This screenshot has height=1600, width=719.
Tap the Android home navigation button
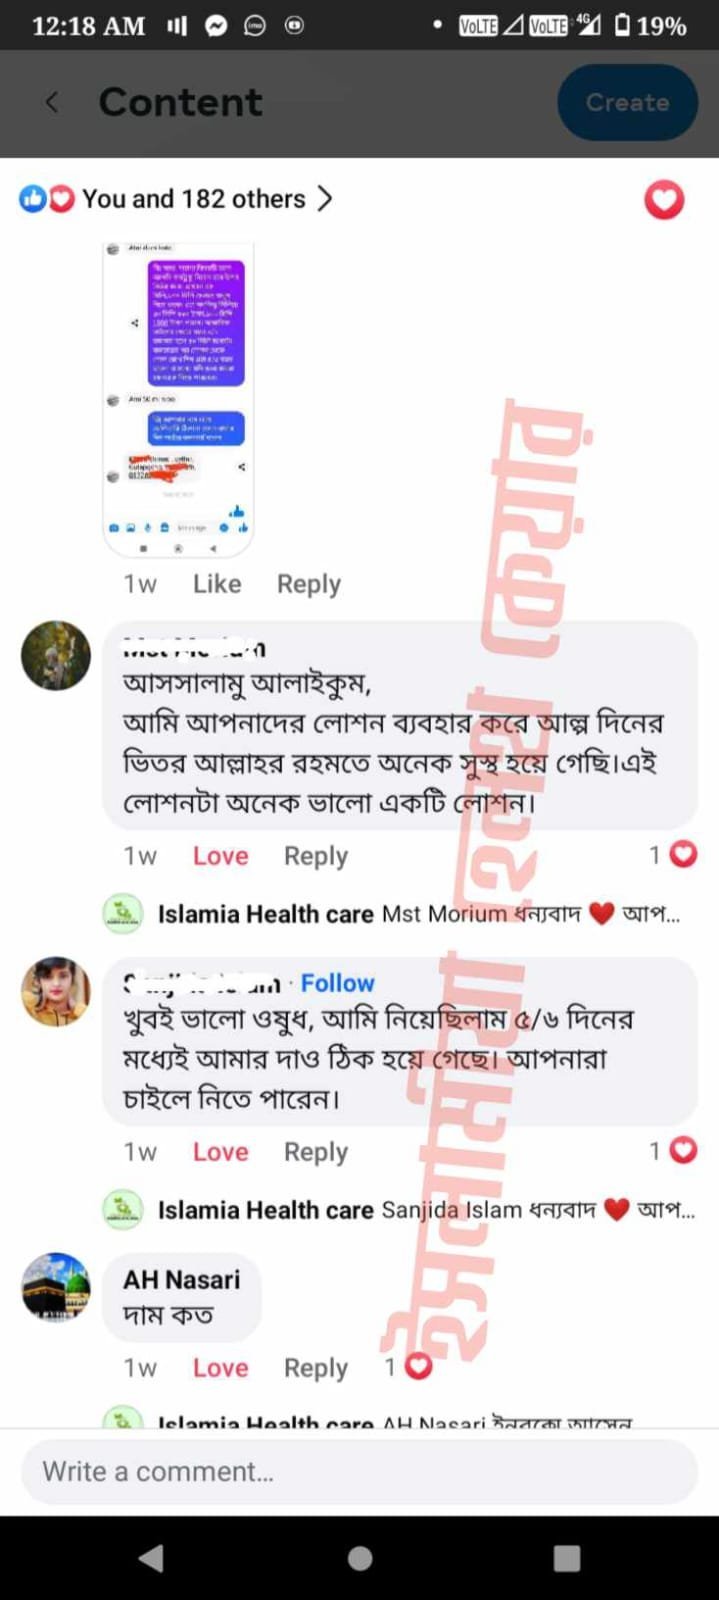click(x=360, y=1557)
